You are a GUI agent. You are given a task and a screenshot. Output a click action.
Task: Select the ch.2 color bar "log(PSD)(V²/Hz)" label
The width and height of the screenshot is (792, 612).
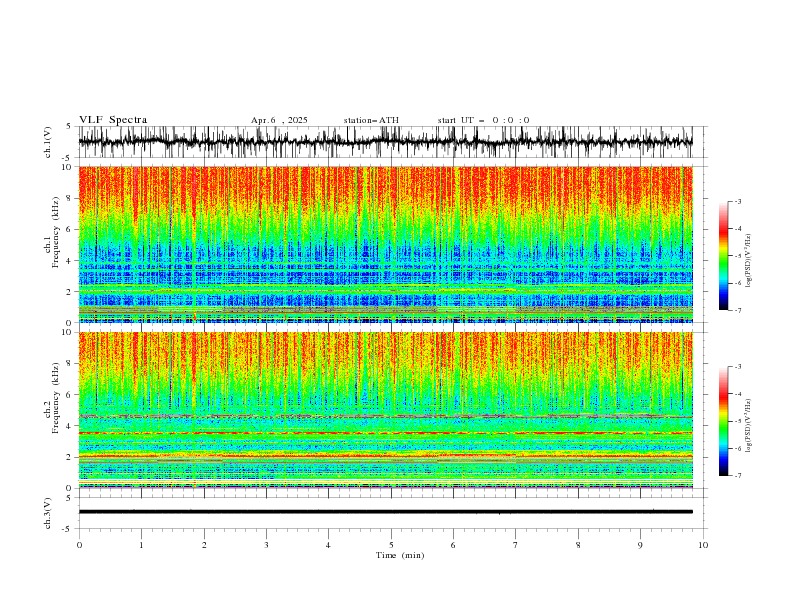coord(748,426)
